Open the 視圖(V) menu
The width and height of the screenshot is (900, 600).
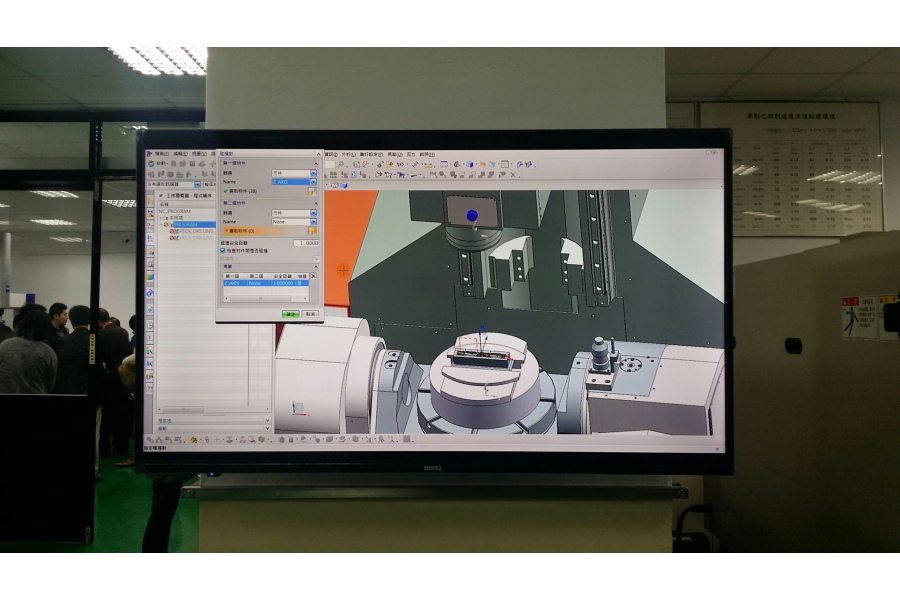tap(199, 154)
